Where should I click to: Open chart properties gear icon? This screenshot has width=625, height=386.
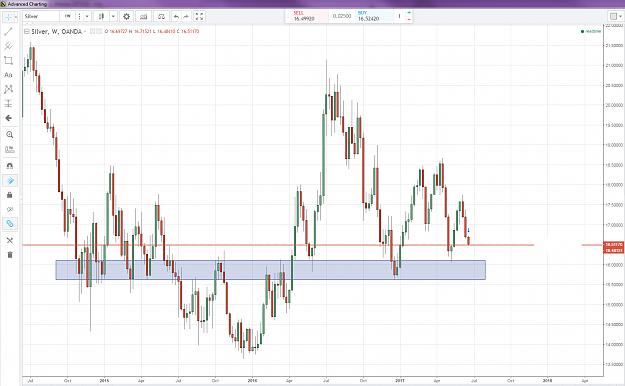126,16
